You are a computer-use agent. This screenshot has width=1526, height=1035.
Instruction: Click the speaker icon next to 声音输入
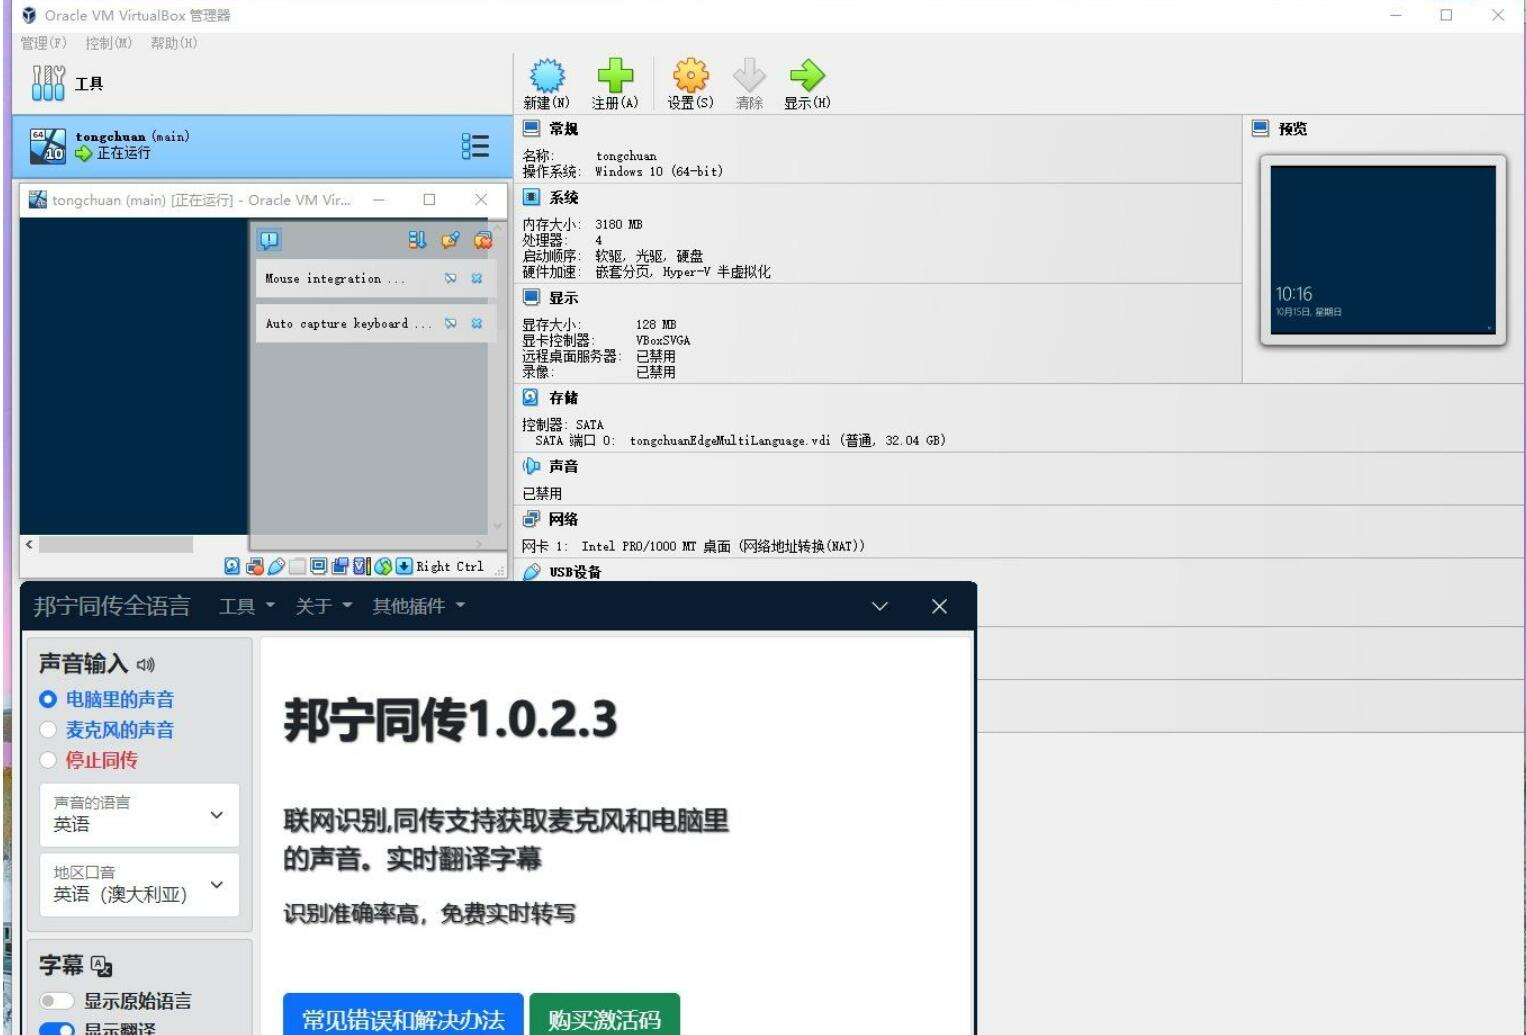pyautogui.click(x=146, y=664)
